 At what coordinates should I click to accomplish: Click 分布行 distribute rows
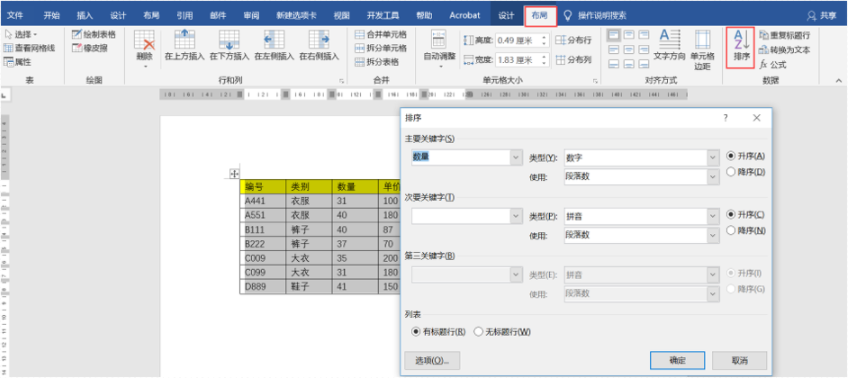573,40
